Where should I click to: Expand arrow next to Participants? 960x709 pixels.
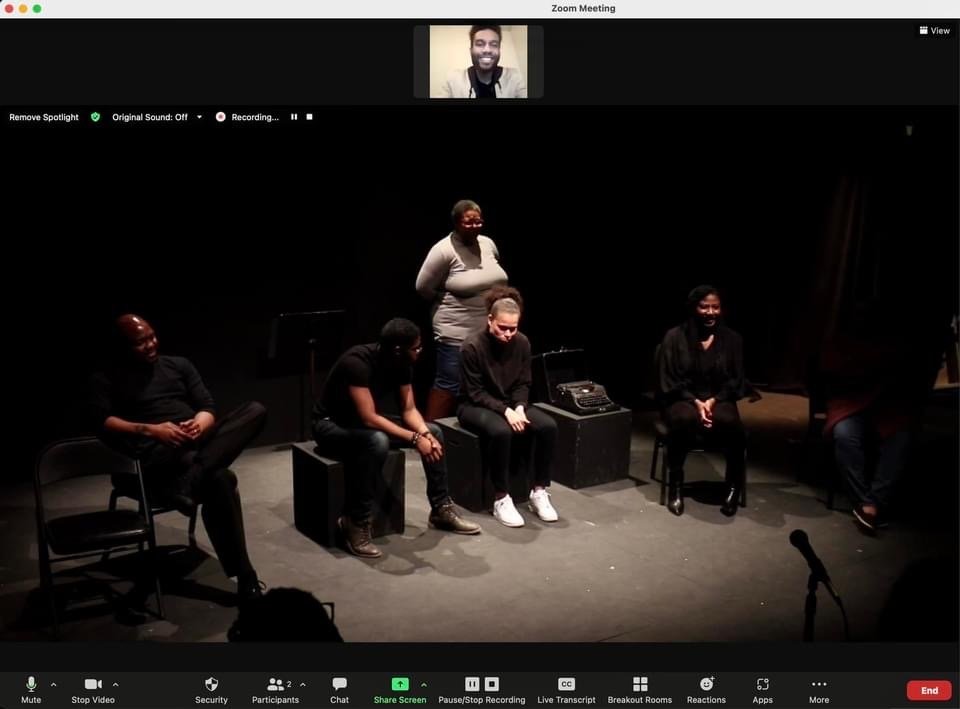[x=303, y=685]
